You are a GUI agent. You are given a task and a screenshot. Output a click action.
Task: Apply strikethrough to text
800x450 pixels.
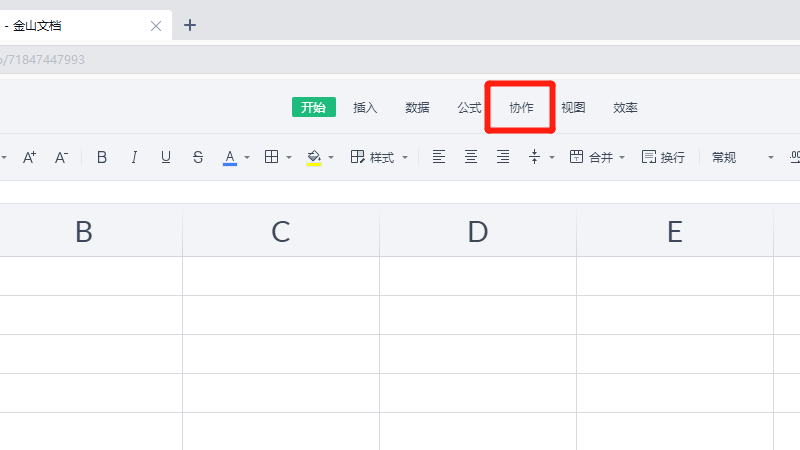click(x=198, y=157)
